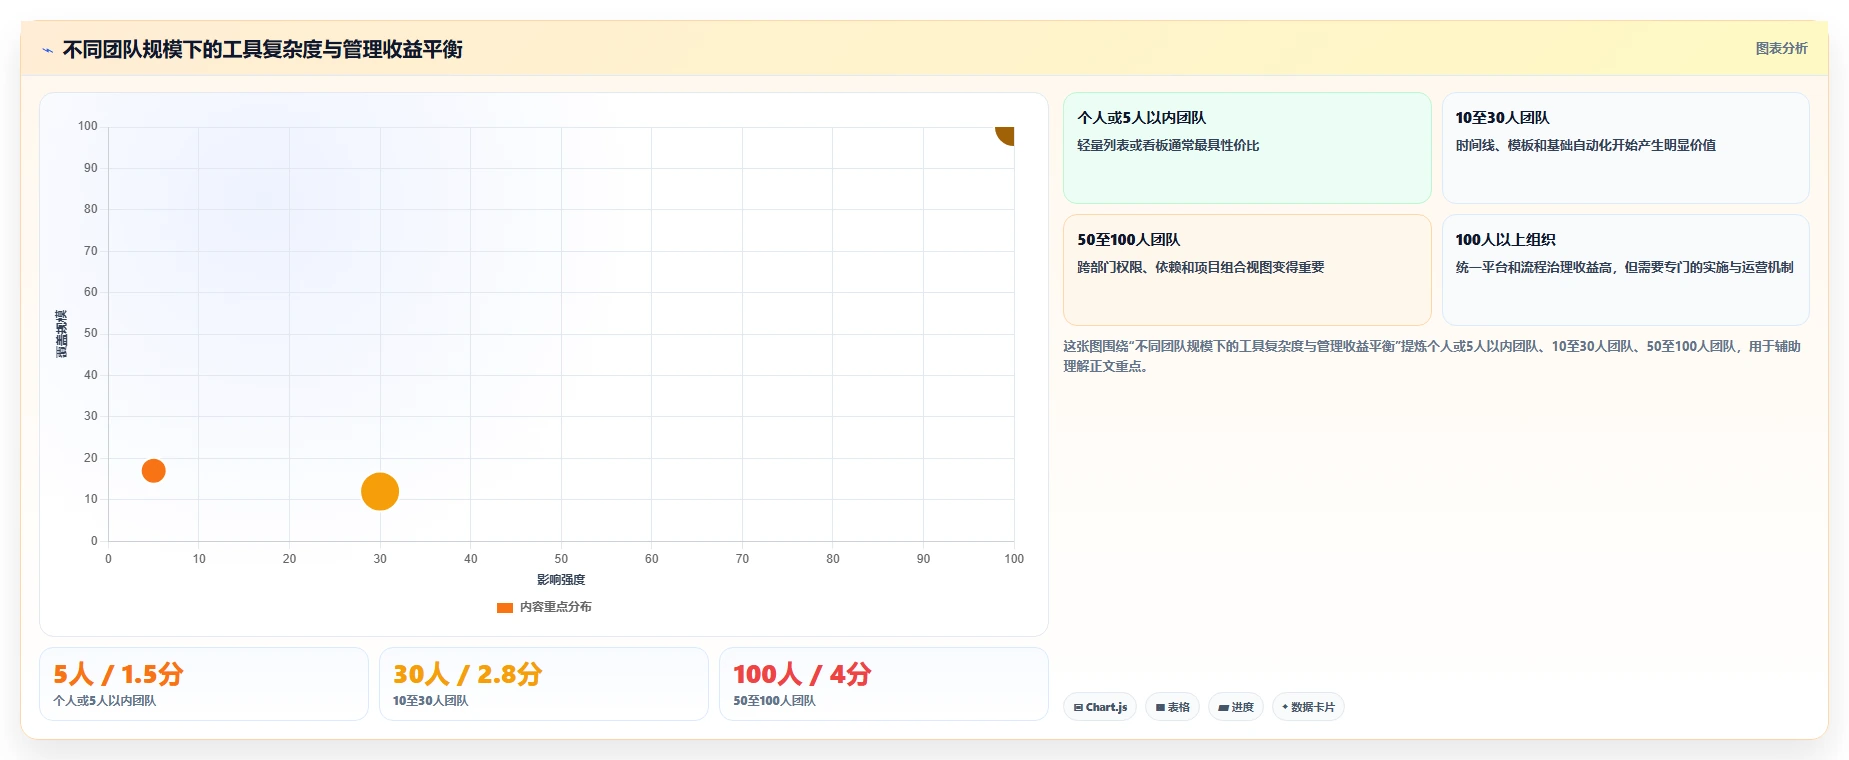The height and width of the screenshot is (760, 1849).
Task: Select the 5人 / 1.5分 stat card
Action: 204,684
